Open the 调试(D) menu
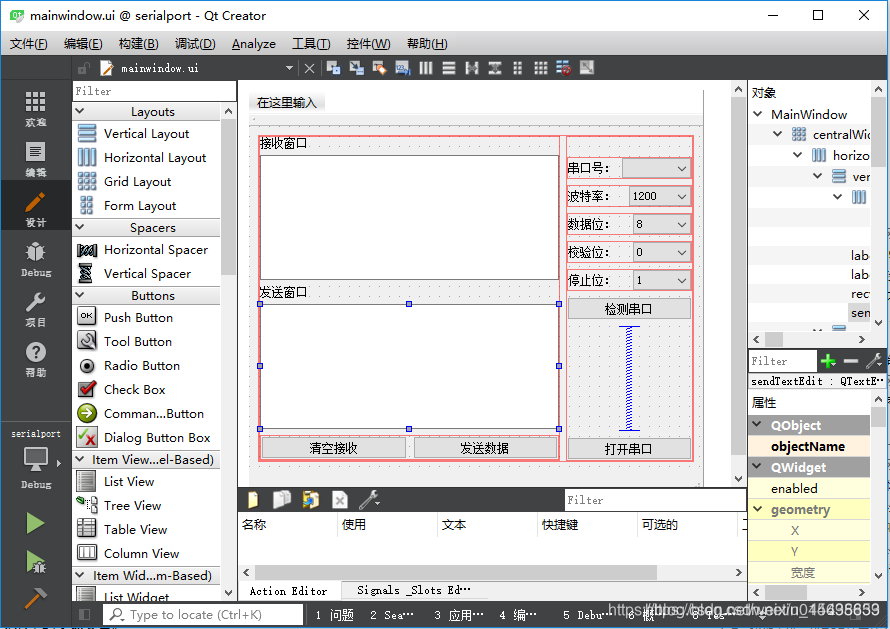The width and height of the screenshot is (890, 629). (x=195, y=44)
